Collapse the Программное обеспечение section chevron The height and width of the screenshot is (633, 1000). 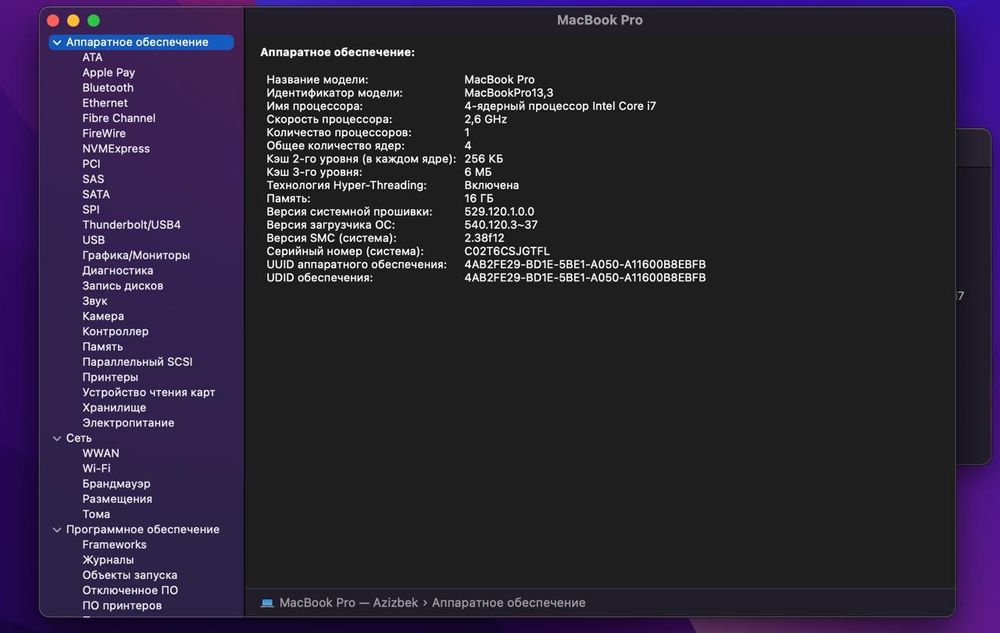coord(57,530)
